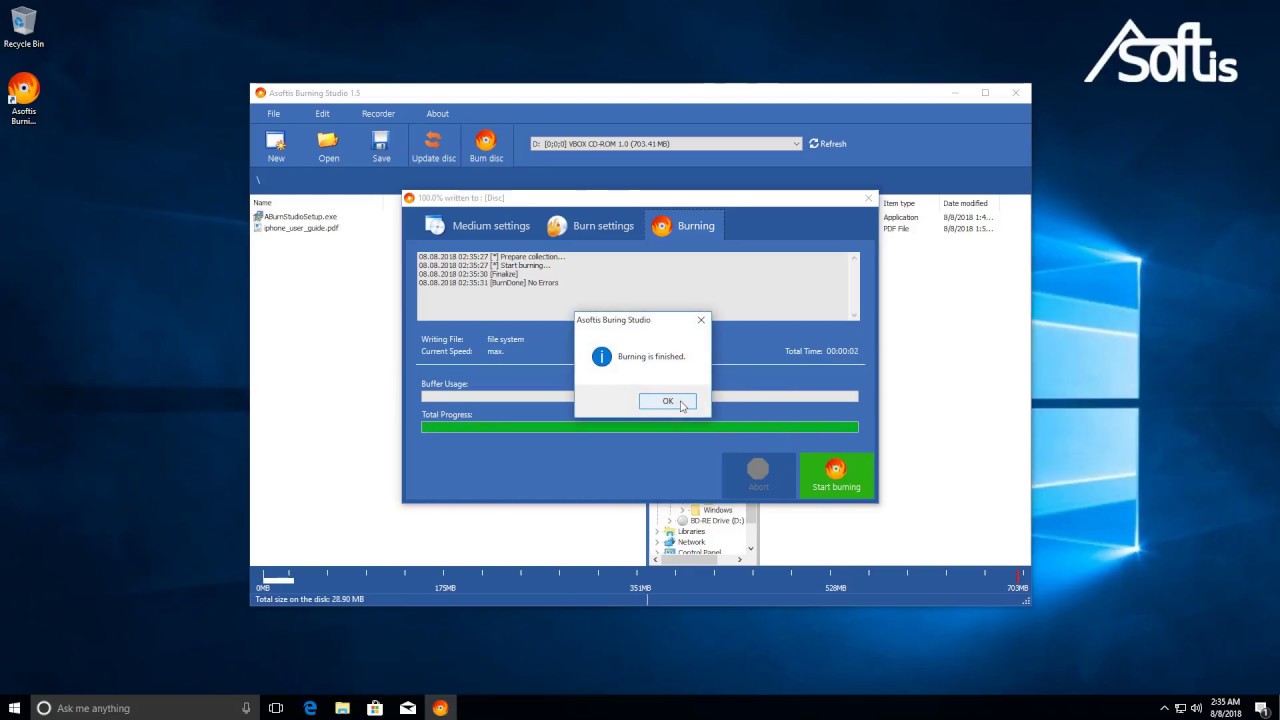Screen dimensions: 1280x720
Task: Click the greyed Abort button
Action: tap(758, 475)
